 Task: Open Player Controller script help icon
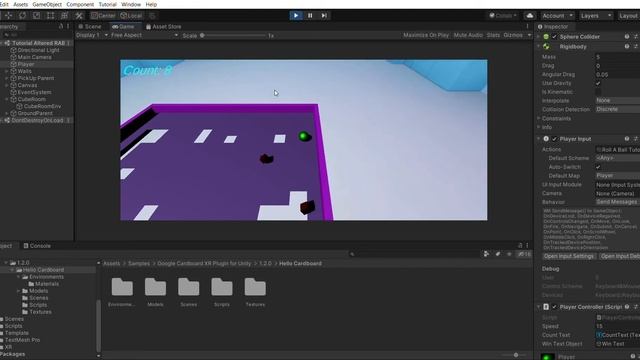[x=627, y=307]
